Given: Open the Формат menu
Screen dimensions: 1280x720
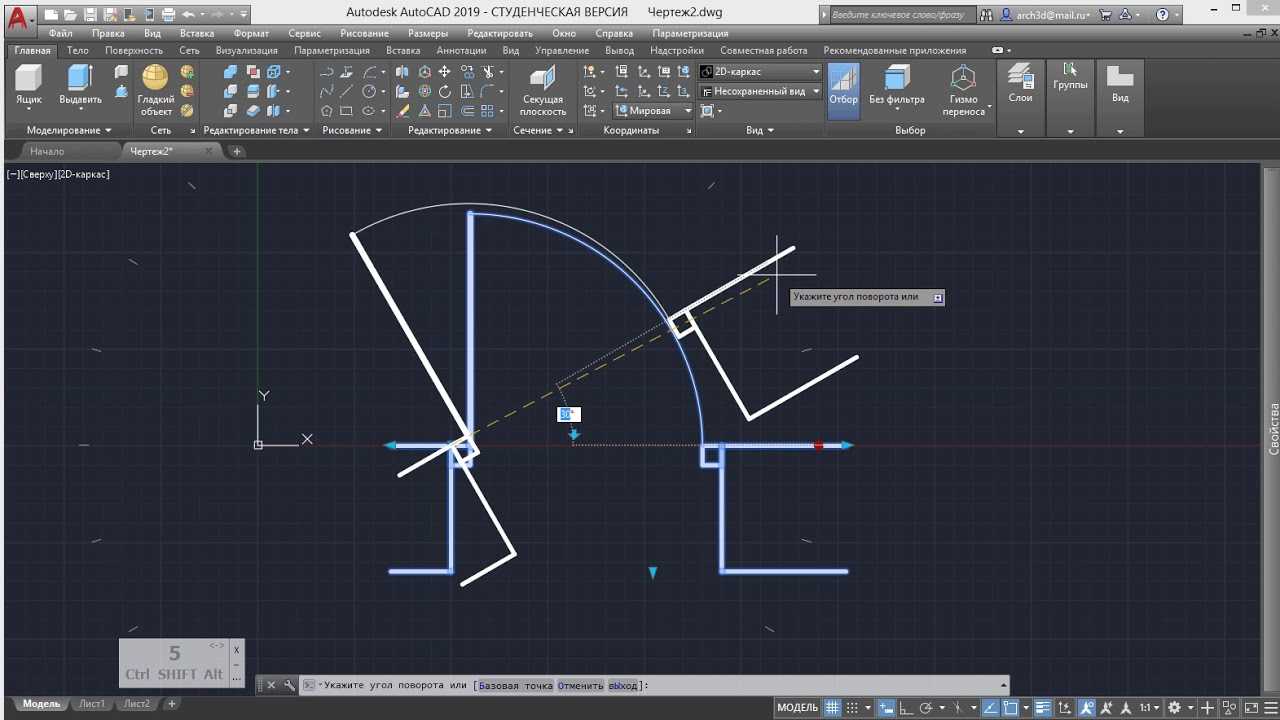Looking at the screenshot, I should 251,33.
